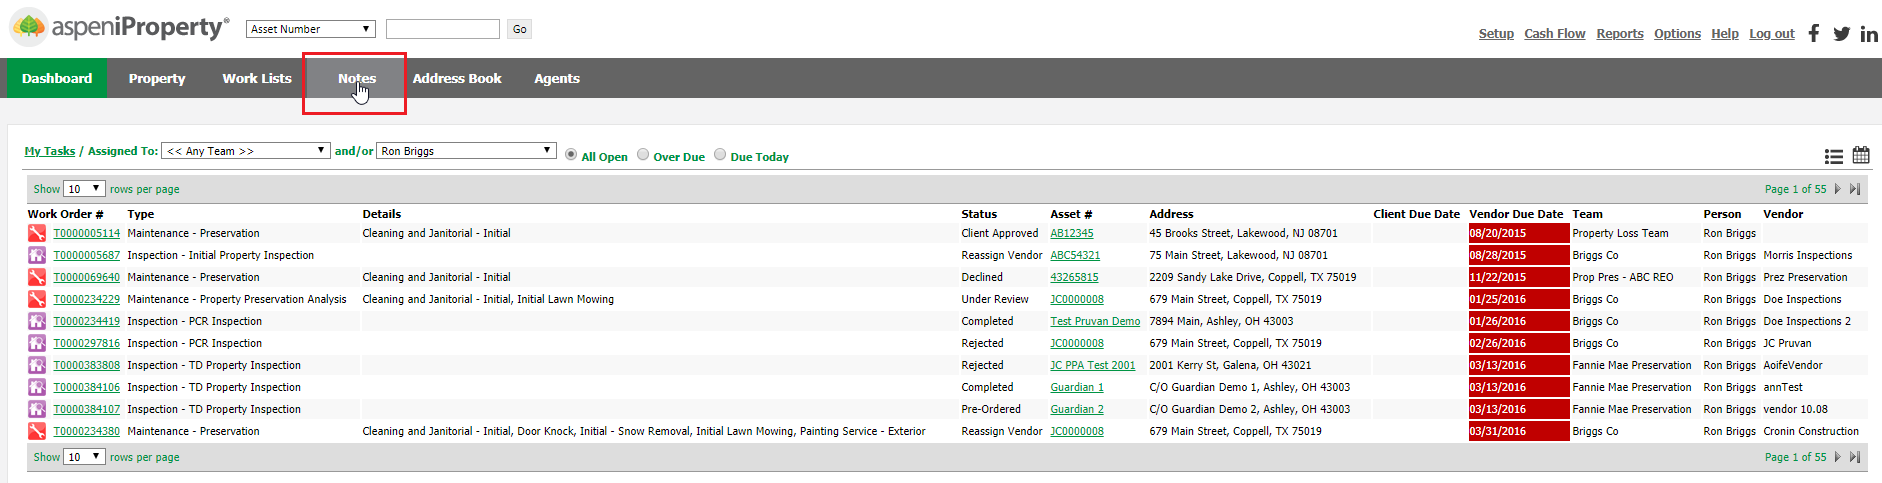The height and width of the screenshot is (483, 1882).
Task: Open the Any Team dropdown
Action: point(246,151)
